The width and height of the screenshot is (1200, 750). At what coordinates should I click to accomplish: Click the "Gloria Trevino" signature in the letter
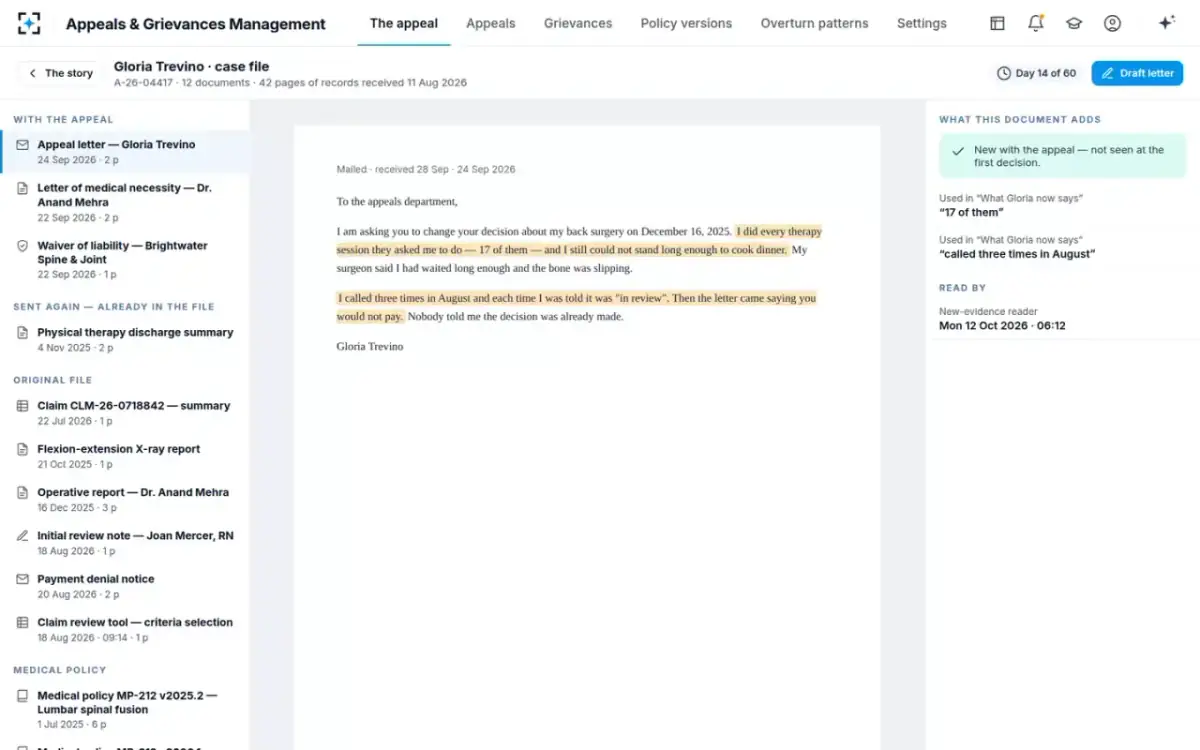click(x=370, y=346)
